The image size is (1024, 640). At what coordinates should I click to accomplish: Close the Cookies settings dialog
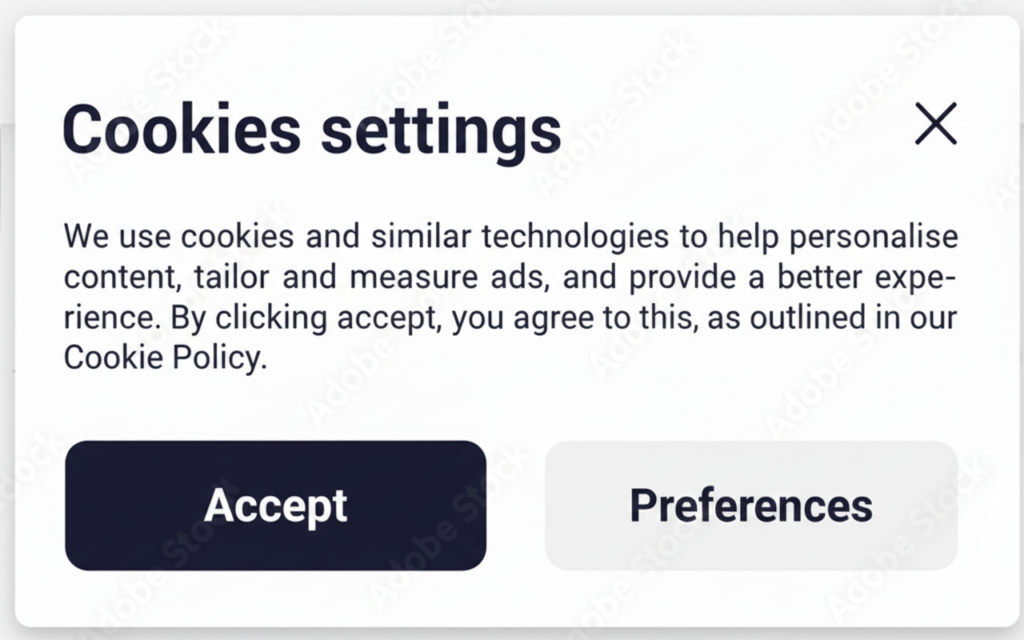pos(935,124)
